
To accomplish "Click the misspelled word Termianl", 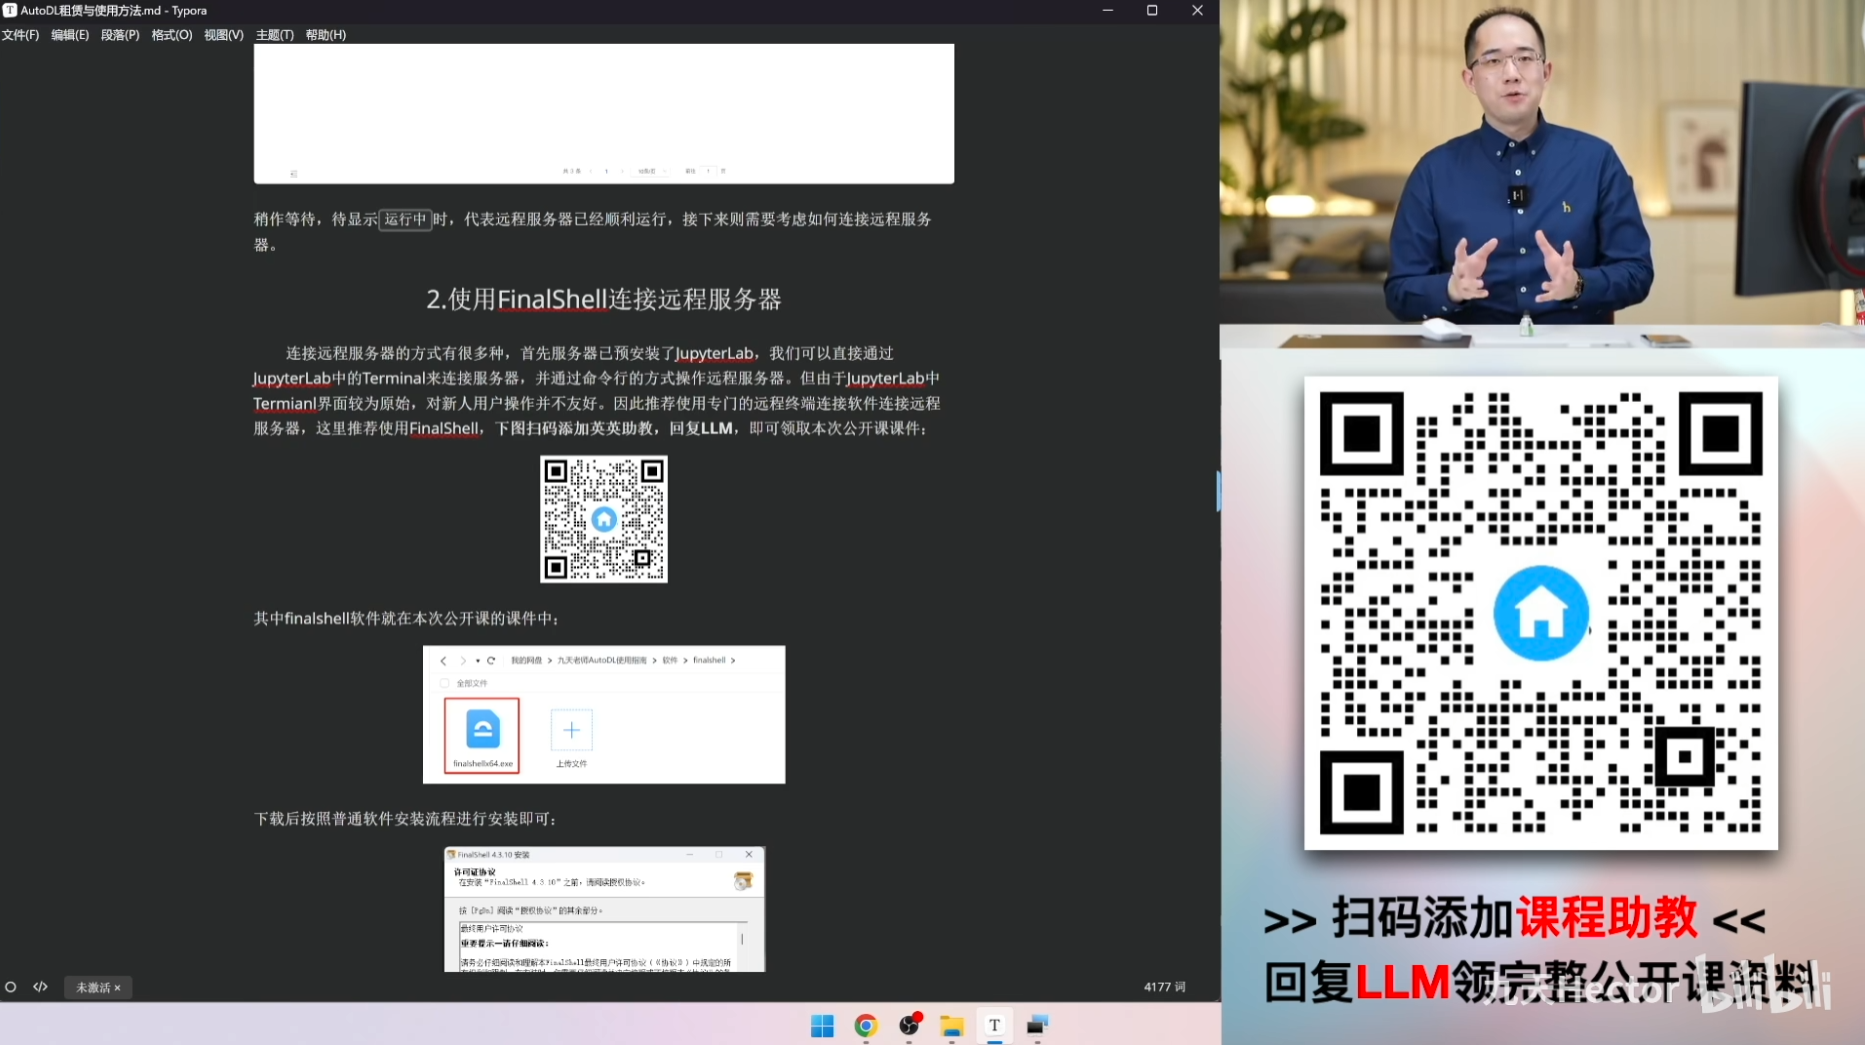I will [x=285, y=403].
